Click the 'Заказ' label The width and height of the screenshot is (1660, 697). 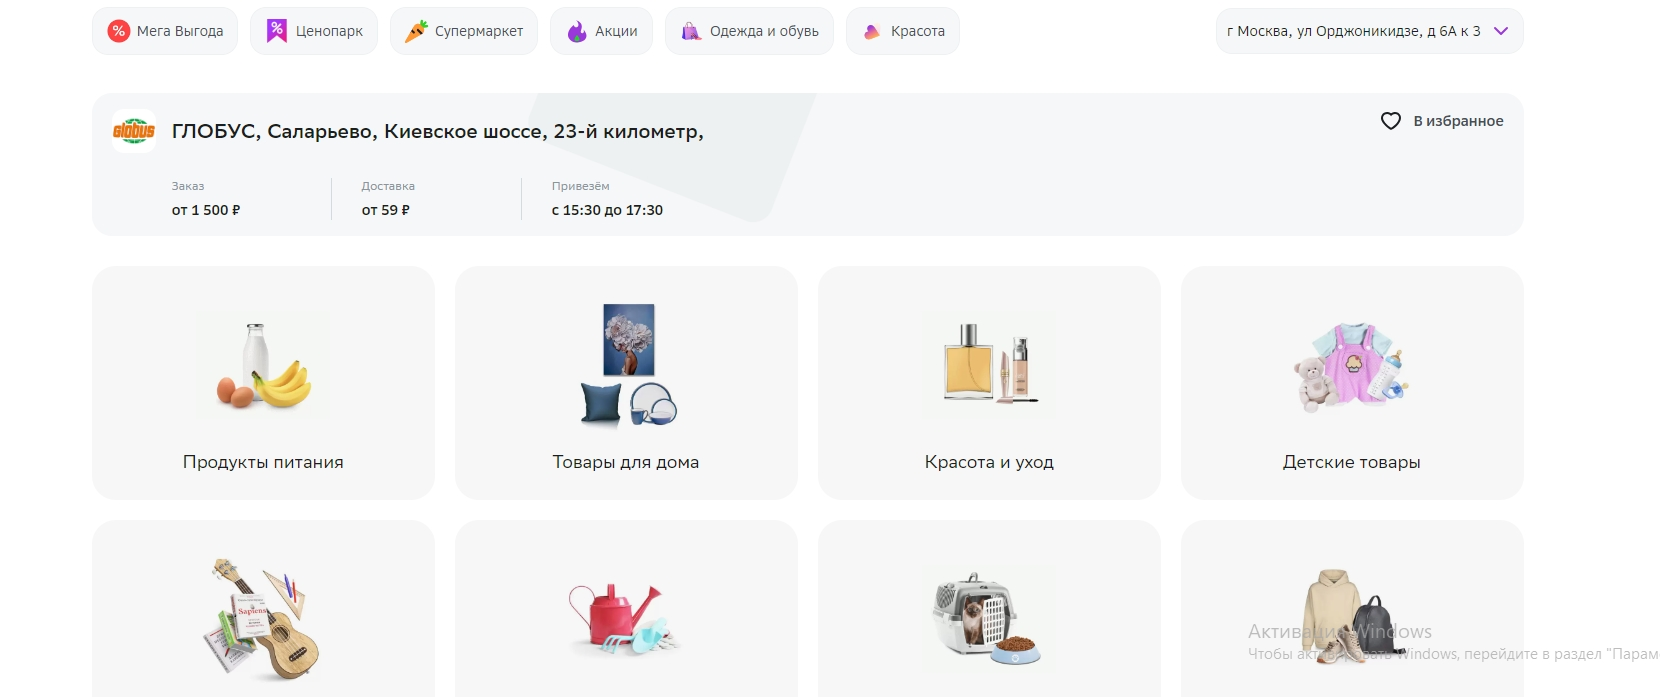pyautogui.click(x=188, y=186)
